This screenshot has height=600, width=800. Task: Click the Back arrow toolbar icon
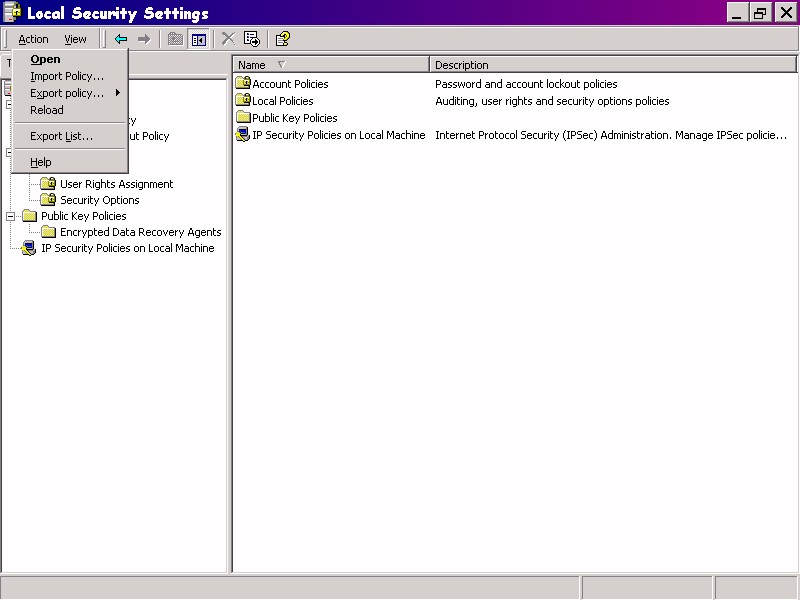121,39
